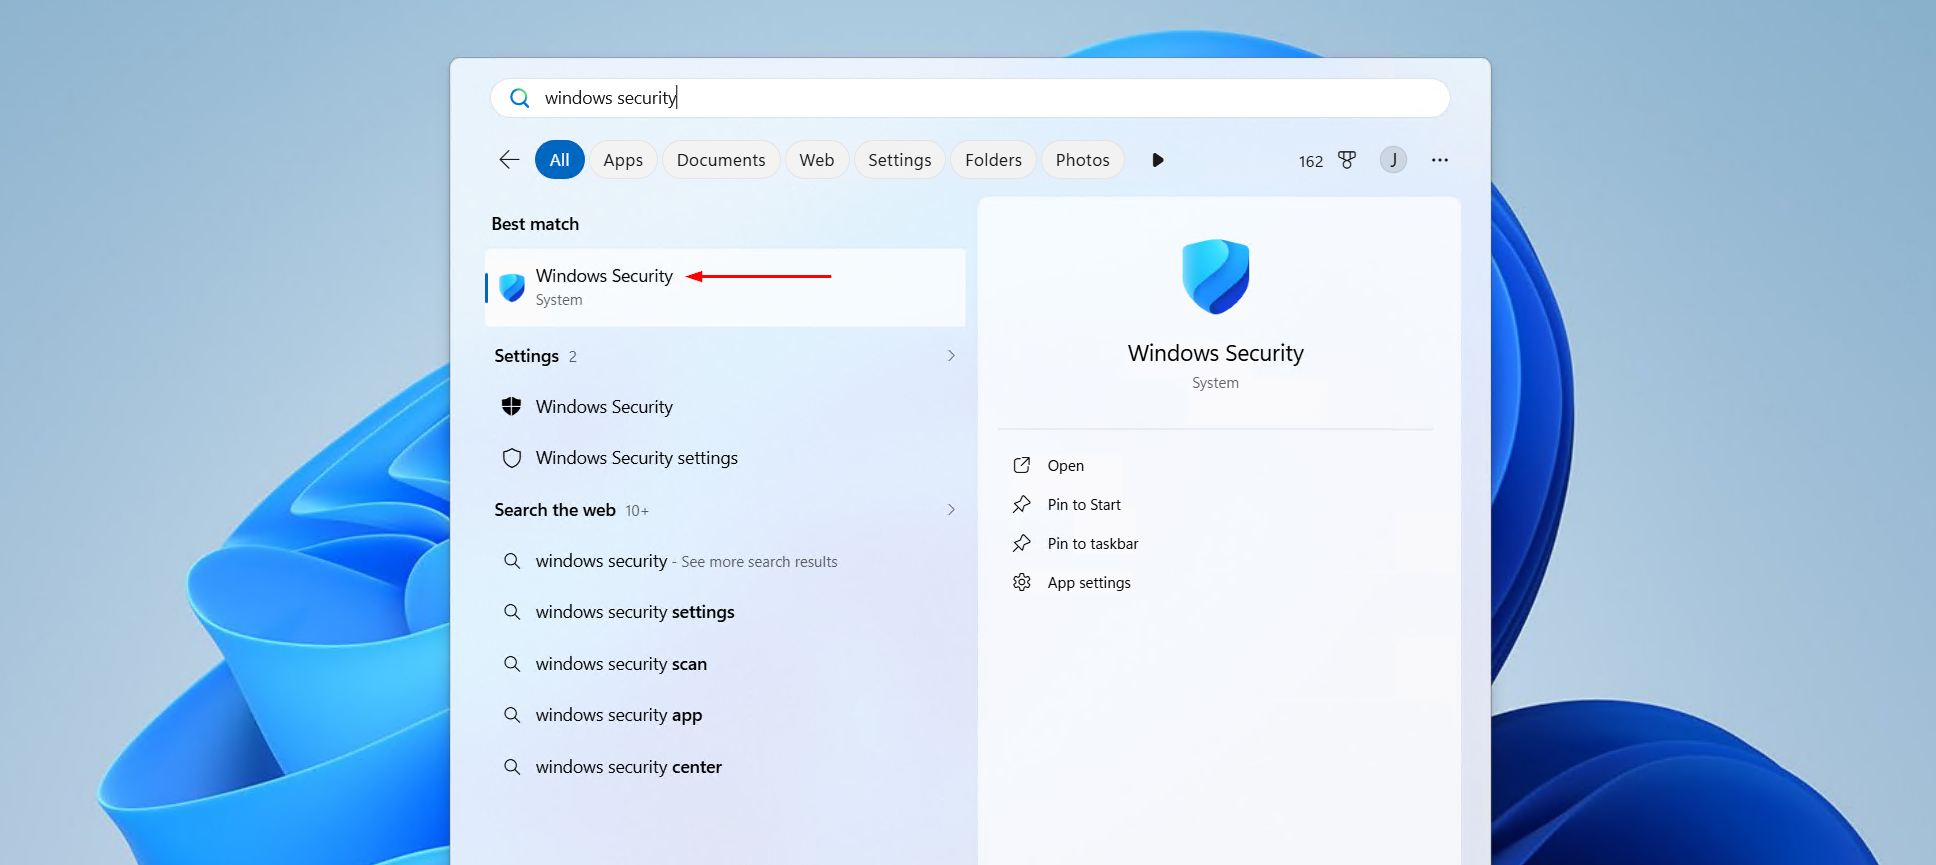Choose Pin to Start

(1084, 504)
